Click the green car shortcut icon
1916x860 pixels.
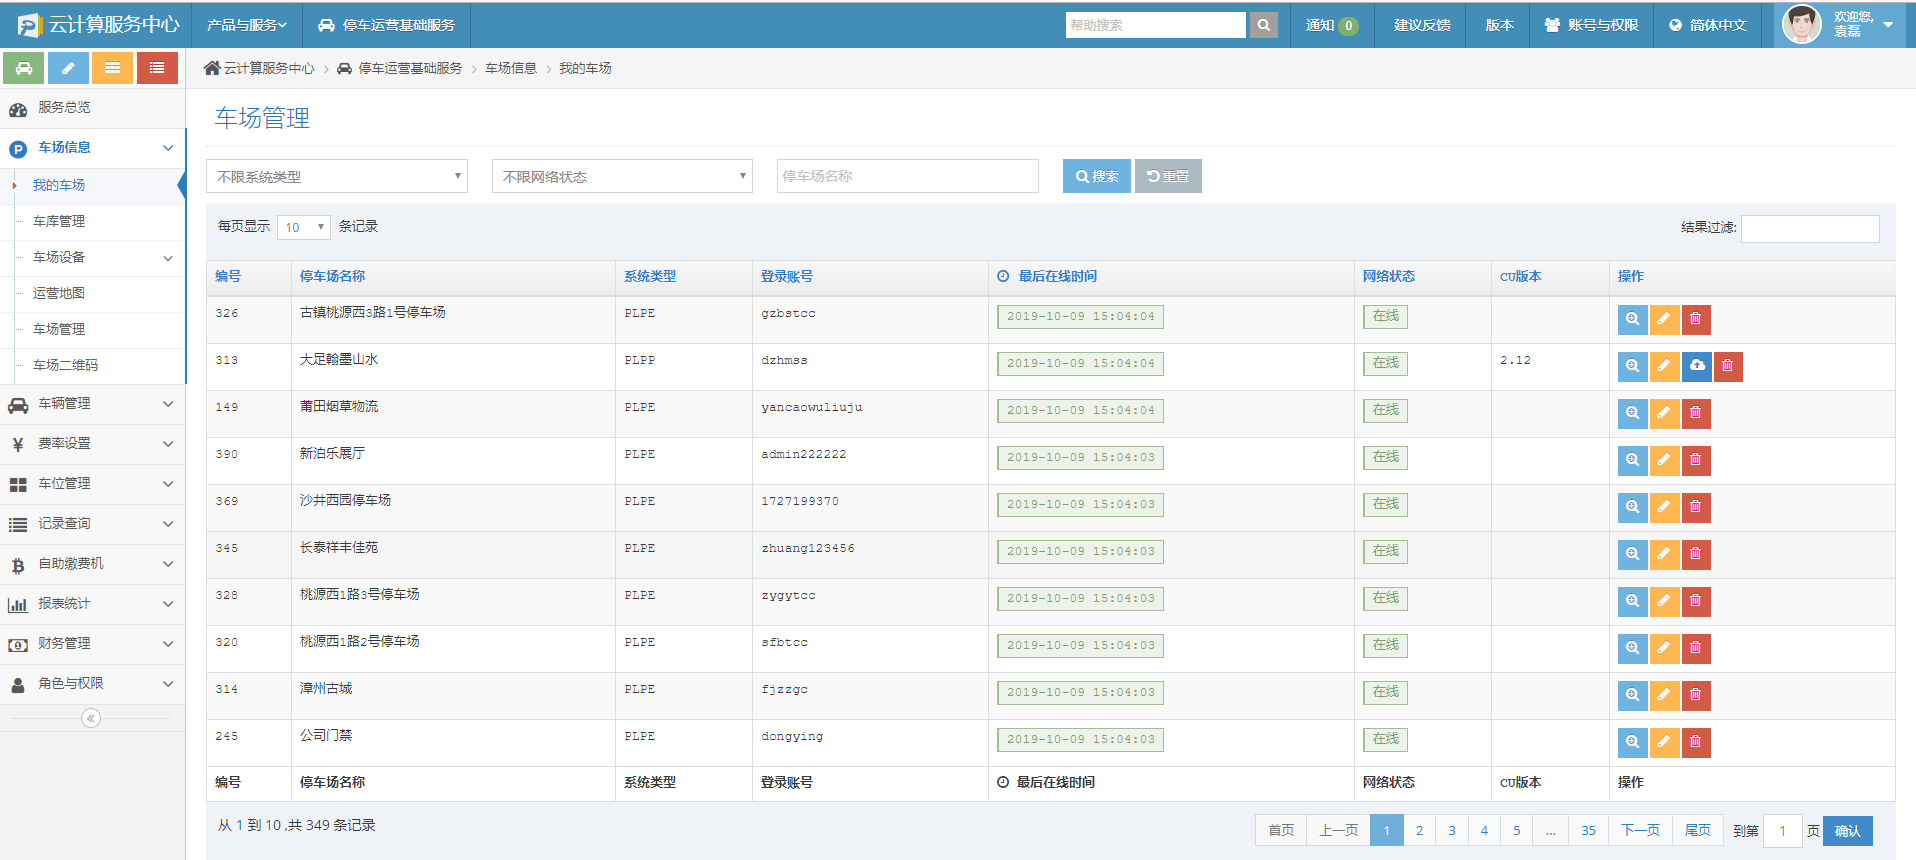pyautogui.click(x=23, y=68)
